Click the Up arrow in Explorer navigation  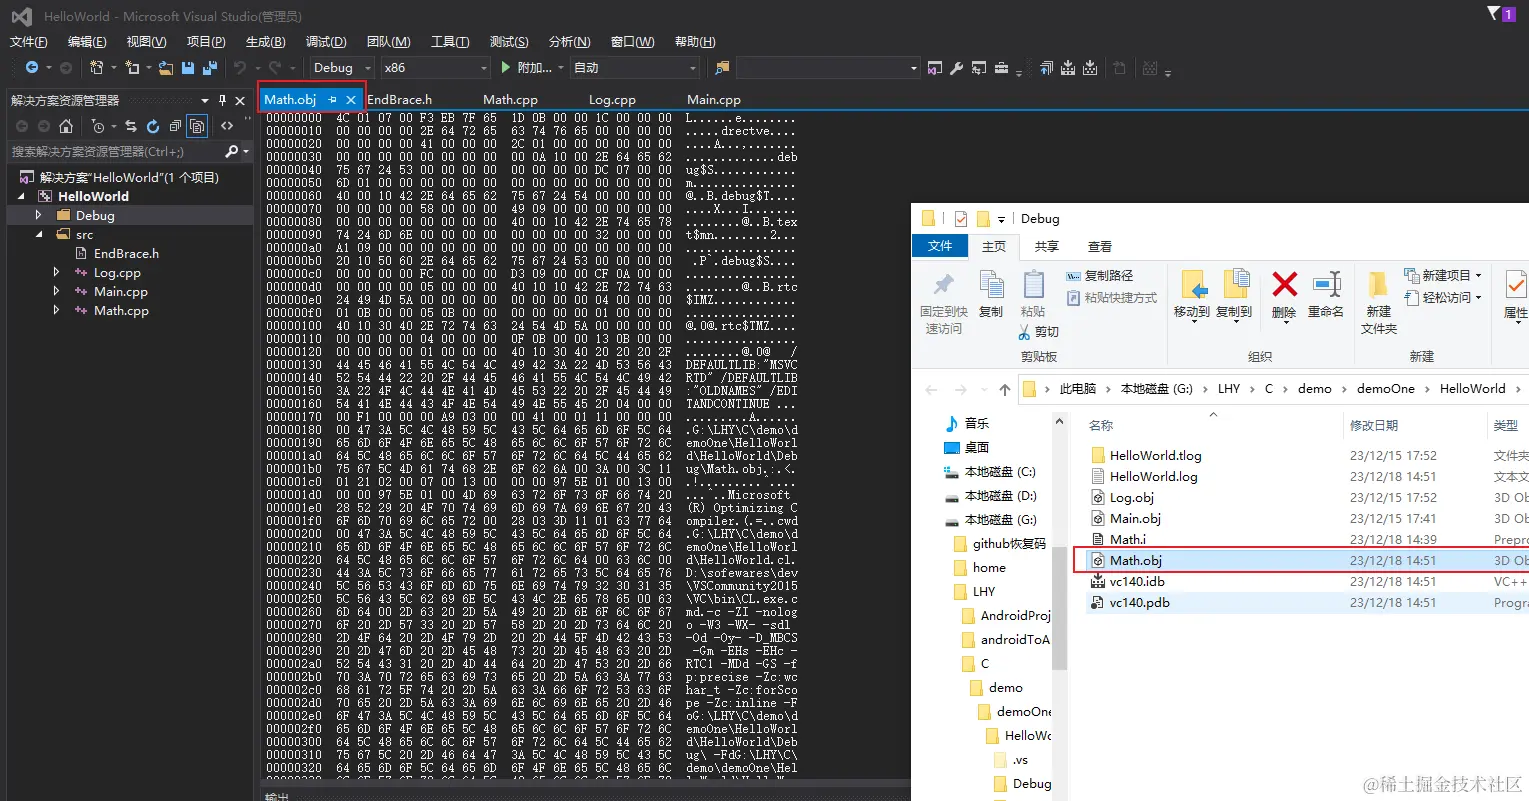point(1004,389)
